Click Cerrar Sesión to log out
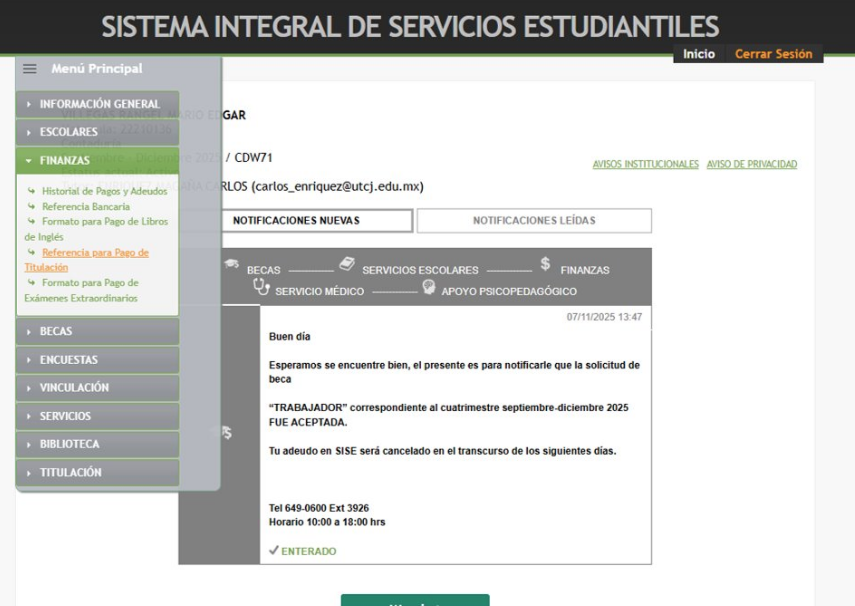The image size is (855, 606). click(773, 54)
